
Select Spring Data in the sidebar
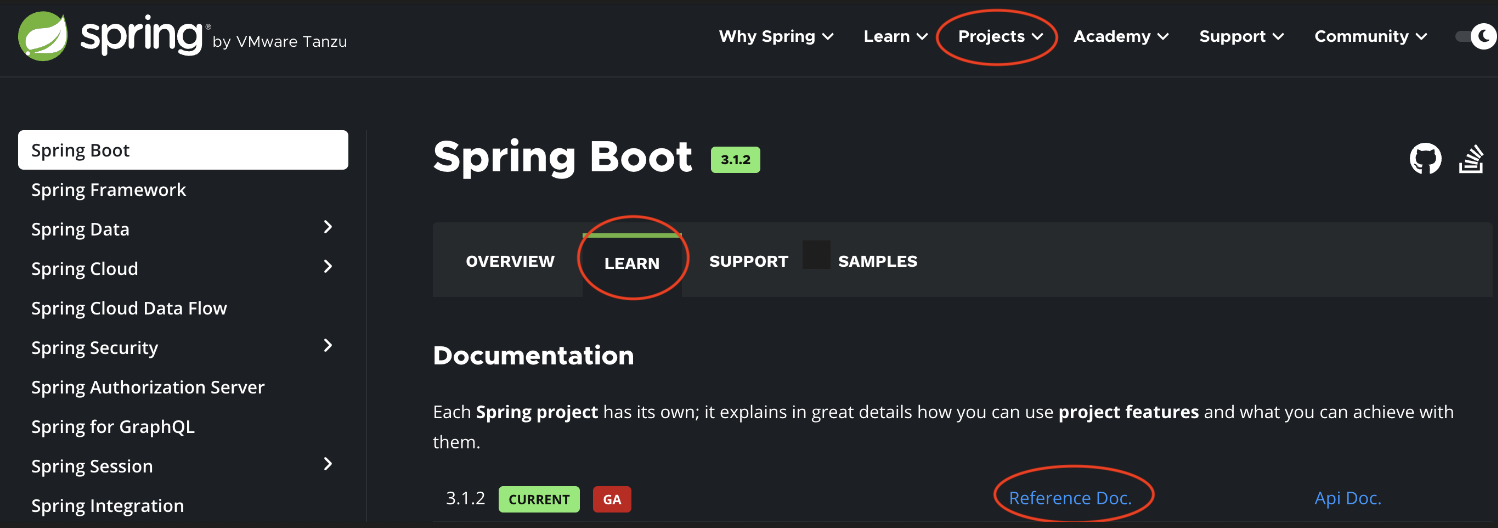80,229
